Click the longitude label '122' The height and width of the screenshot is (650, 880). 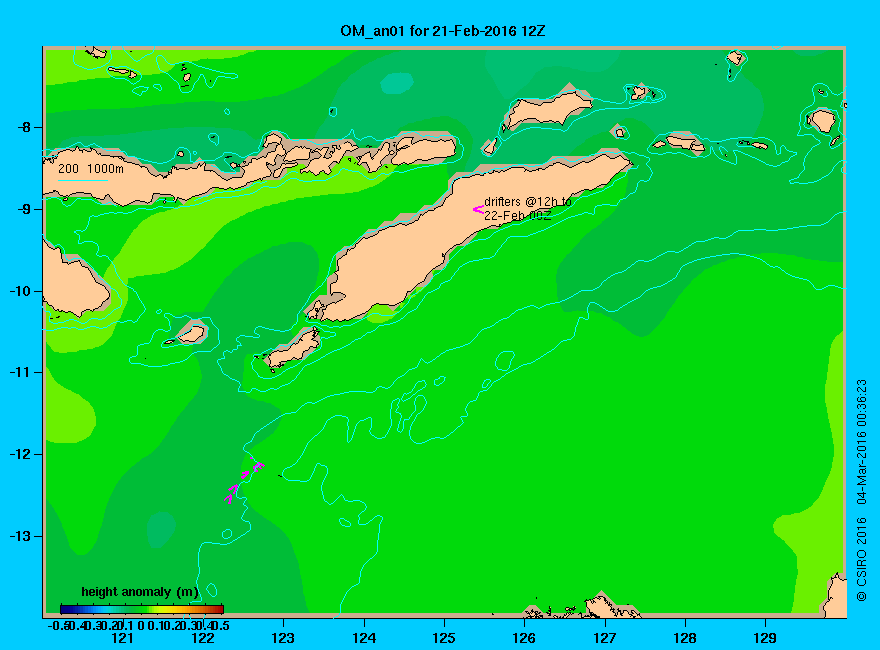point(203,638)
